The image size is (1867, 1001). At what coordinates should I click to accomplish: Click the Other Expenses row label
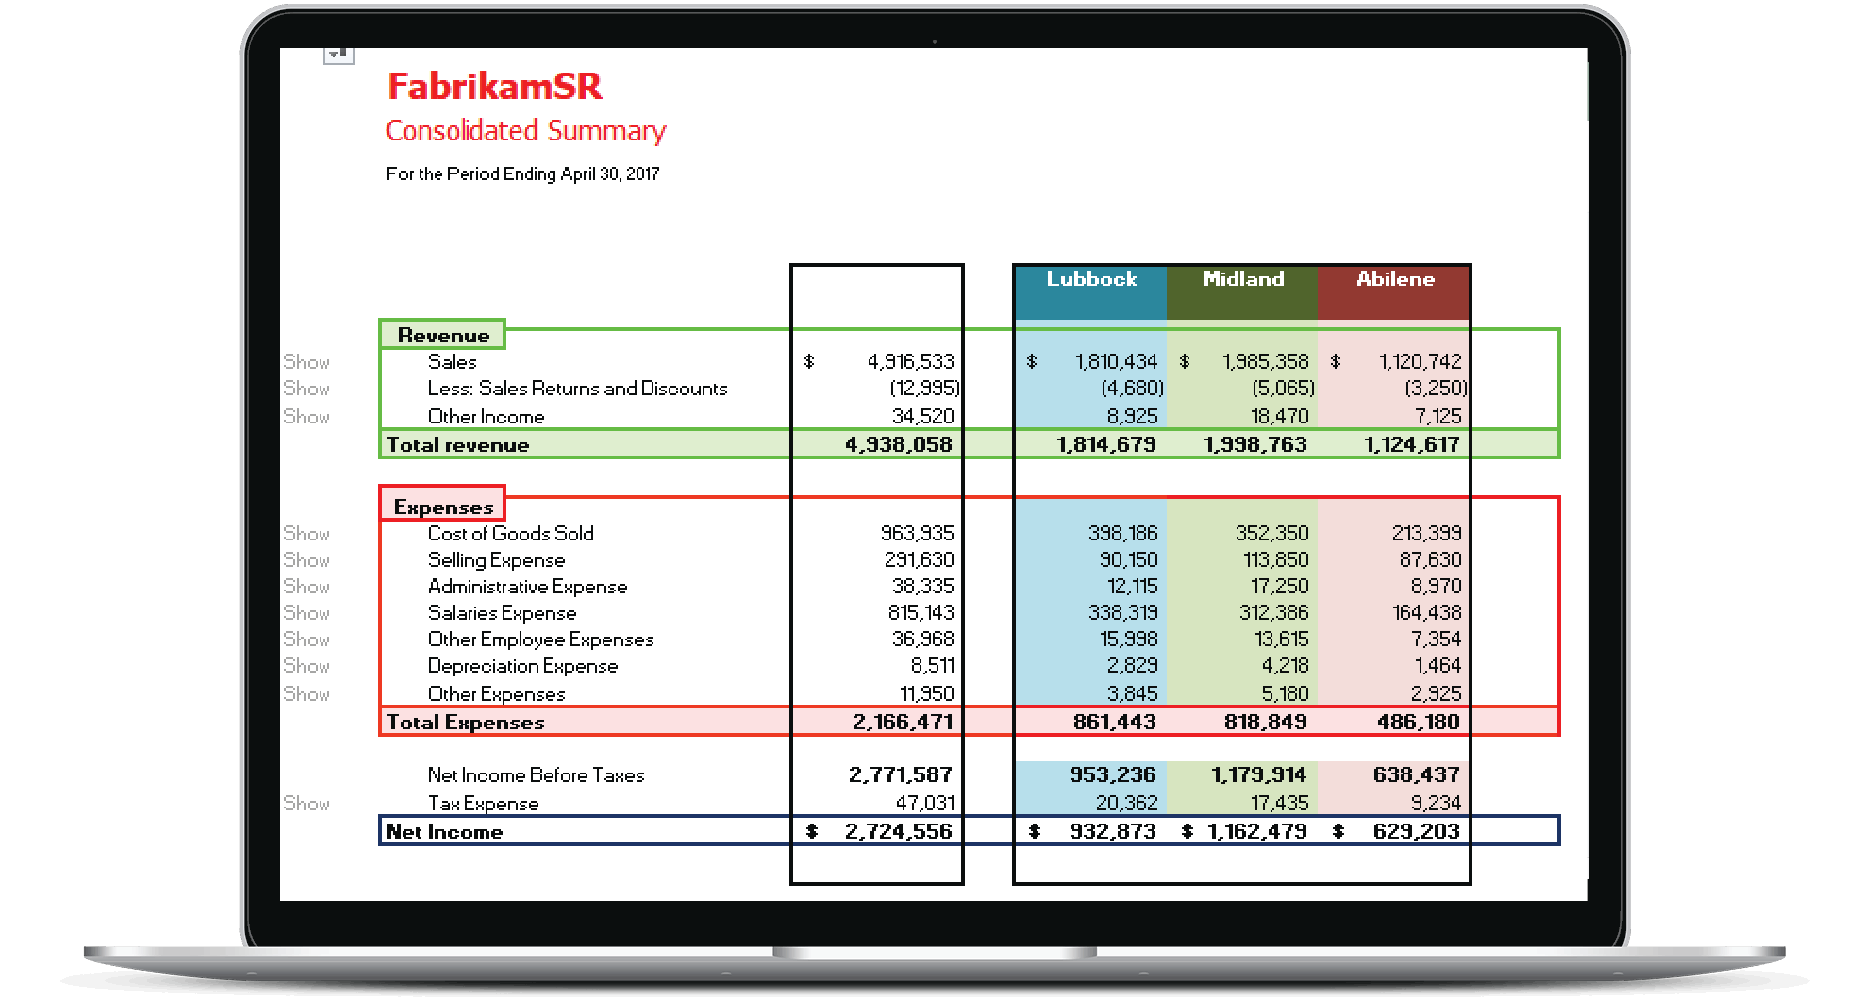(496, 694)
